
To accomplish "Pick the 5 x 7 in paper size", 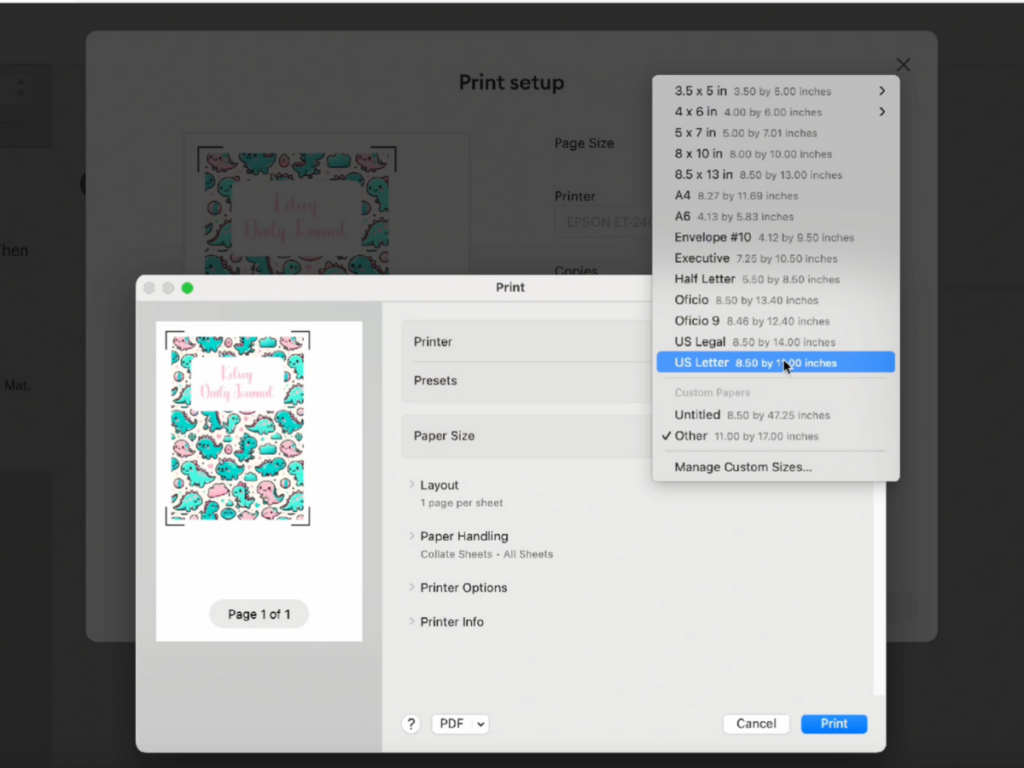I will pyautogui.click(x=775, y=133).
